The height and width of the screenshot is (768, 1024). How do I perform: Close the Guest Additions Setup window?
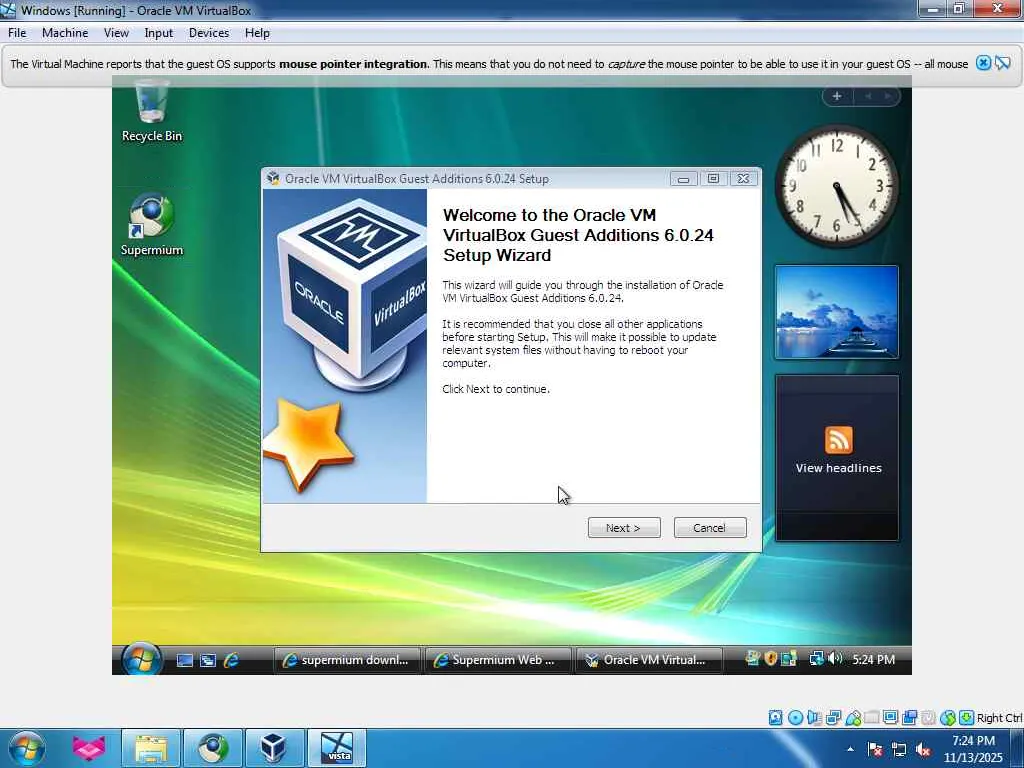coord(743,179)
